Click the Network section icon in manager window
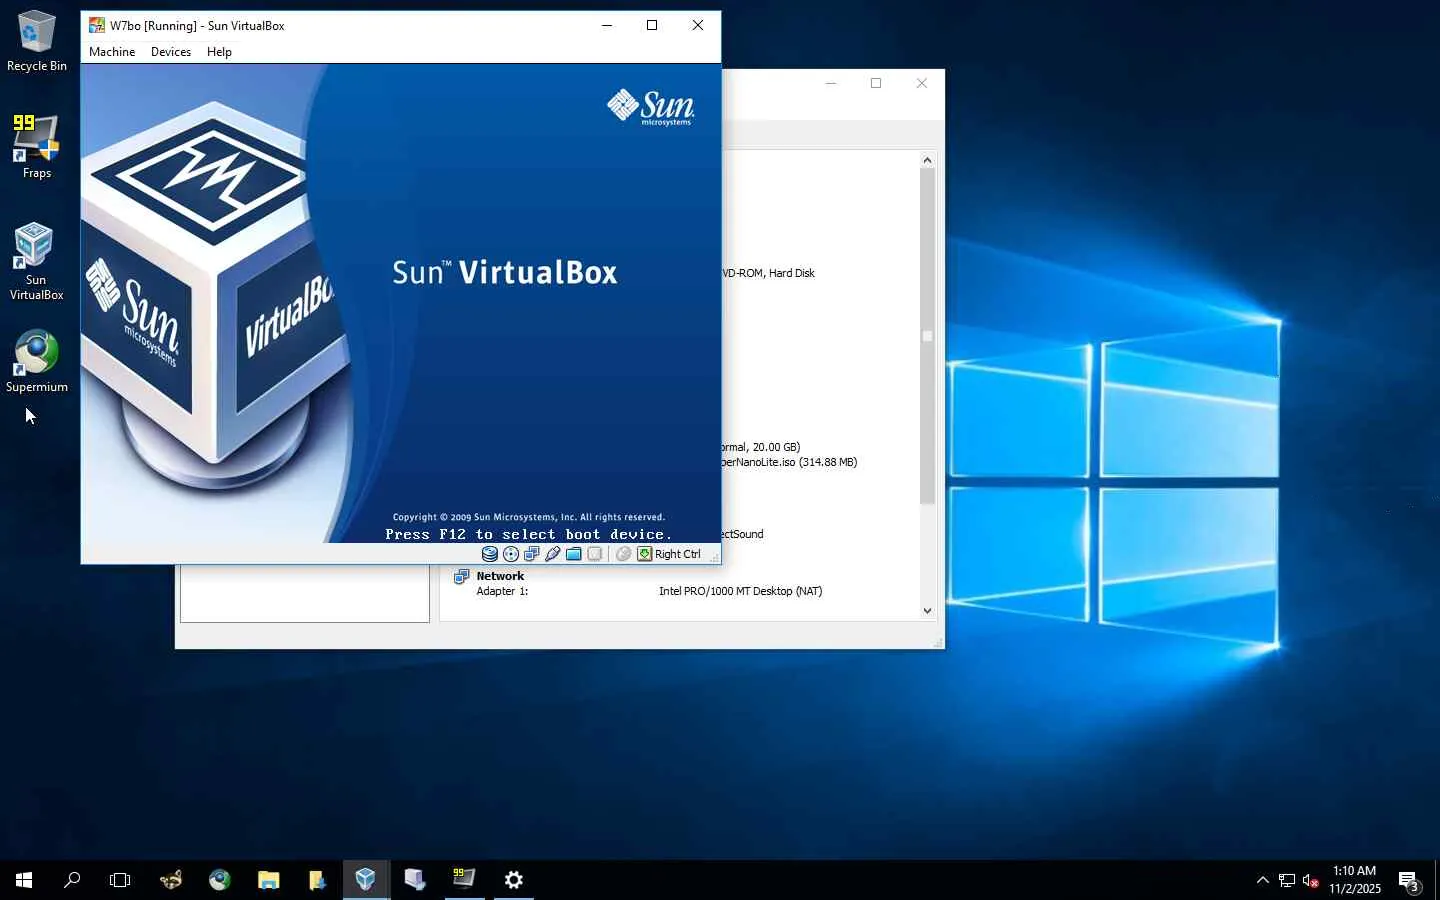This screenshot has width=1440, height=900. [462, 577]
